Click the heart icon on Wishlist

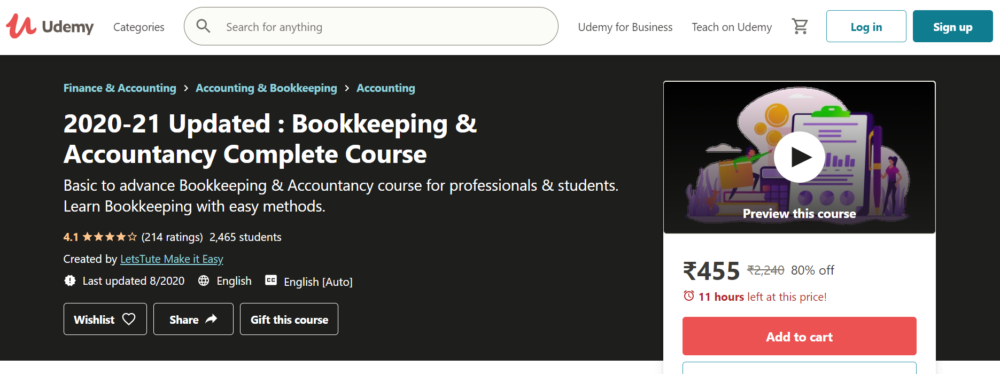point(129,319)
